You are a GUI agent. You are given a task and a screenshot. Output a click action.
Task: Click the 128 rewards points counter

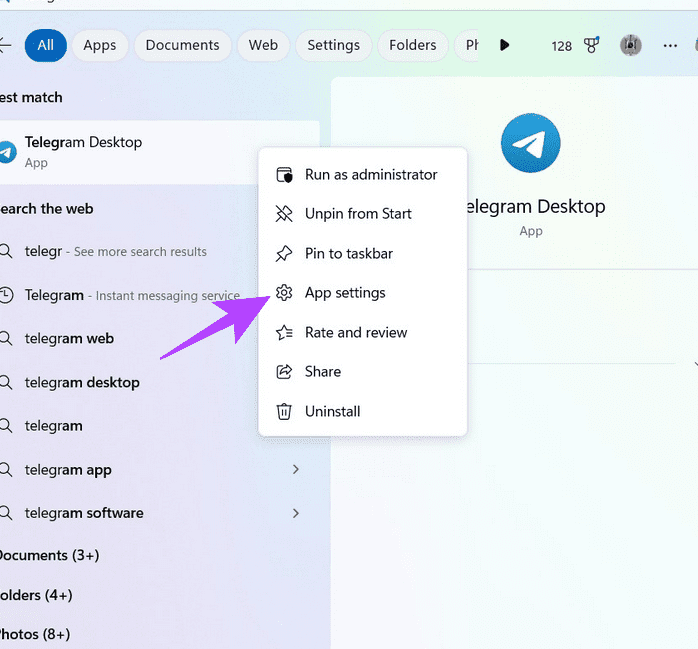click(561, 46)
